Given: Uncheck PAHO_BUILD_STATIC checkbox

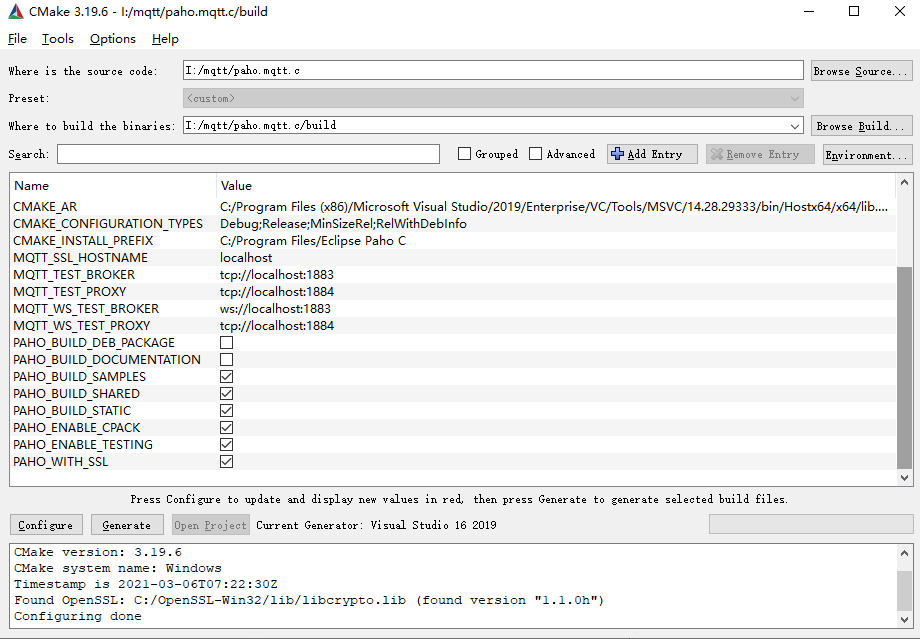Looking at the screenshot, I should (226, 411).
